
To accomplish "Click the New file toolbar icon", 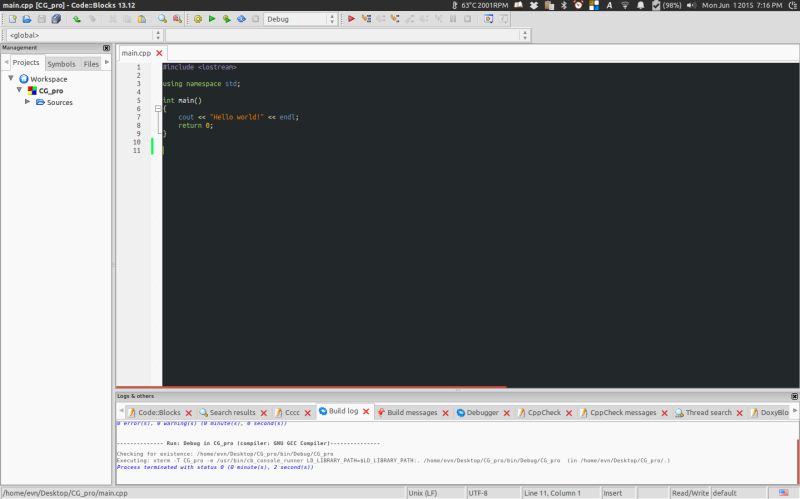I will pyautogui.click(x=13, y=19).
